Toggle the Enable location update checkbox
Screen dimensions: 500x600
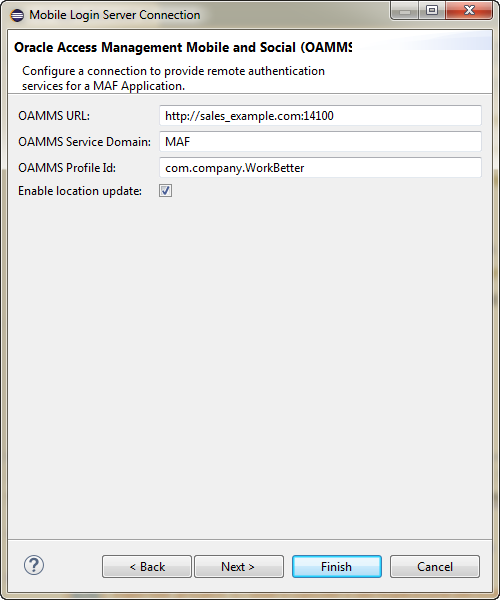(x=166, y=191)
